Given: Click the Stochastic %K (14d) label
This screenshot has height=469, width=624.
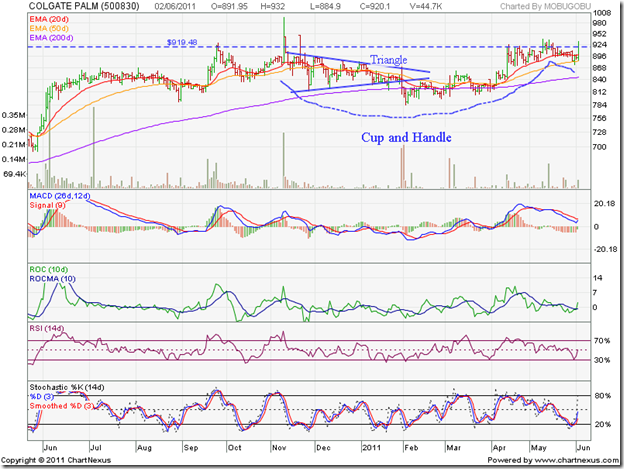Looking at the screenshot, I should (x=67, y=387).
